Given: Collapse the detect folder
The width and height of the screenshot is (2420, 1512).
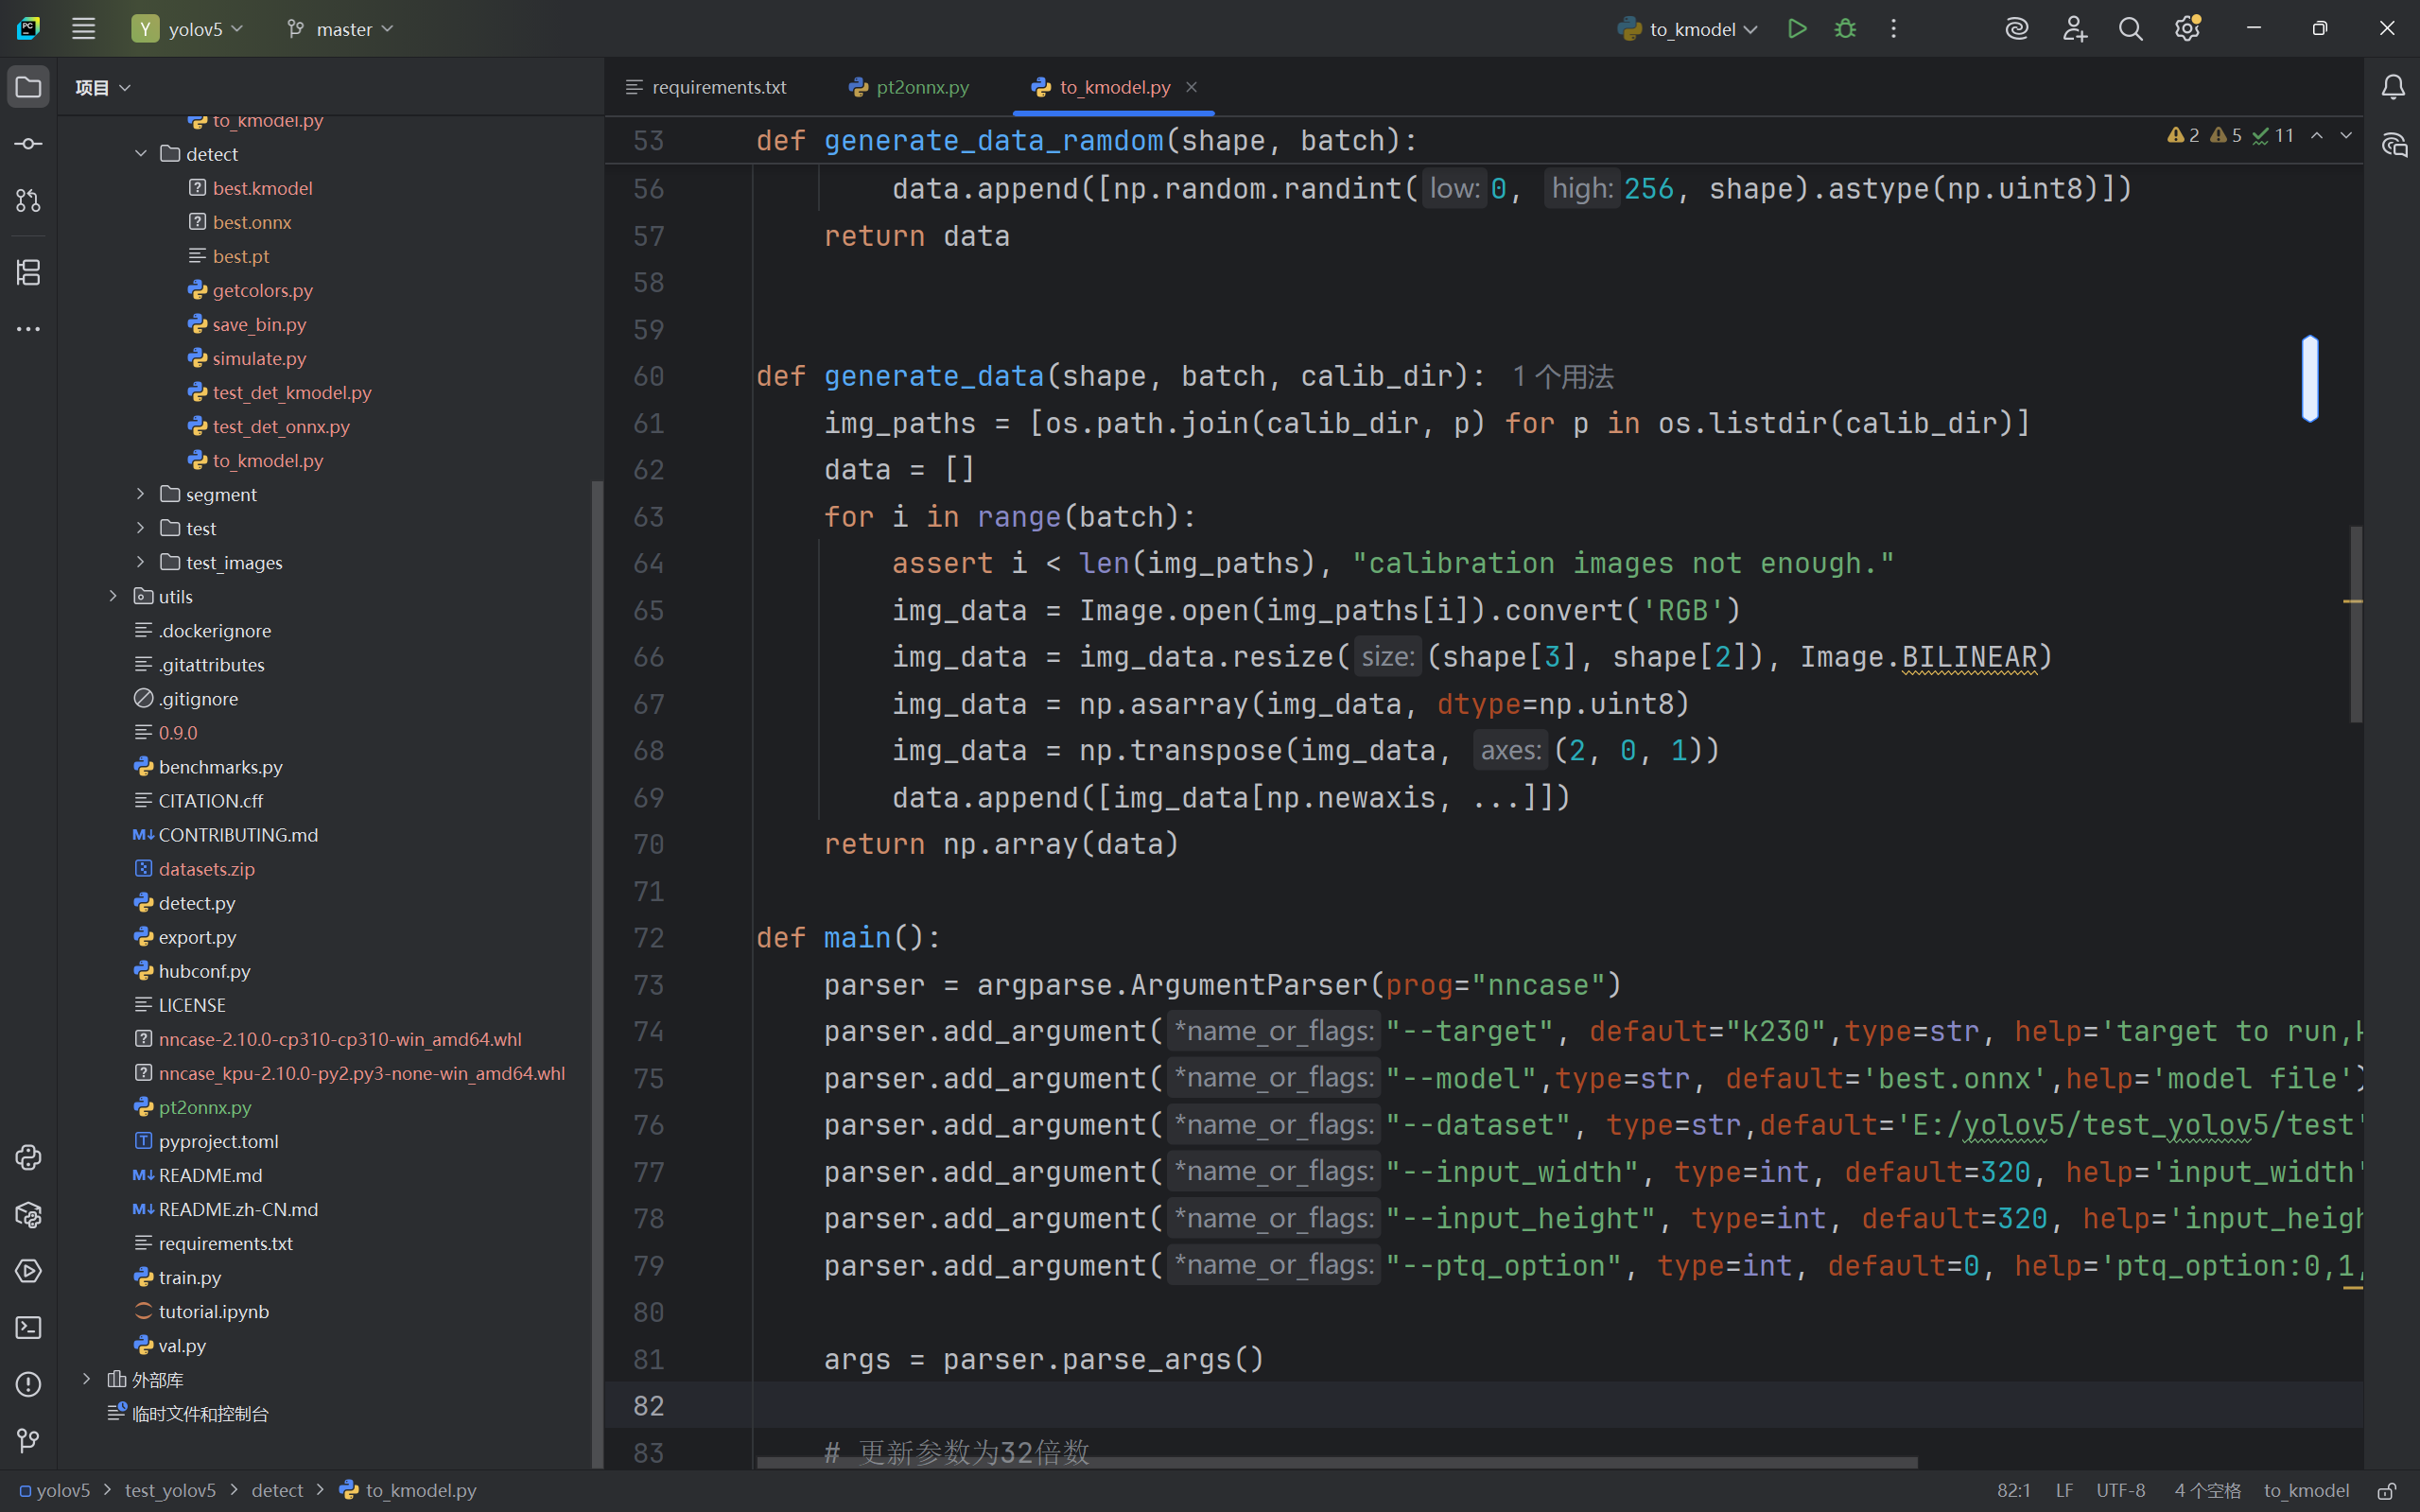Looking at the screenshot, I should 141,154.
